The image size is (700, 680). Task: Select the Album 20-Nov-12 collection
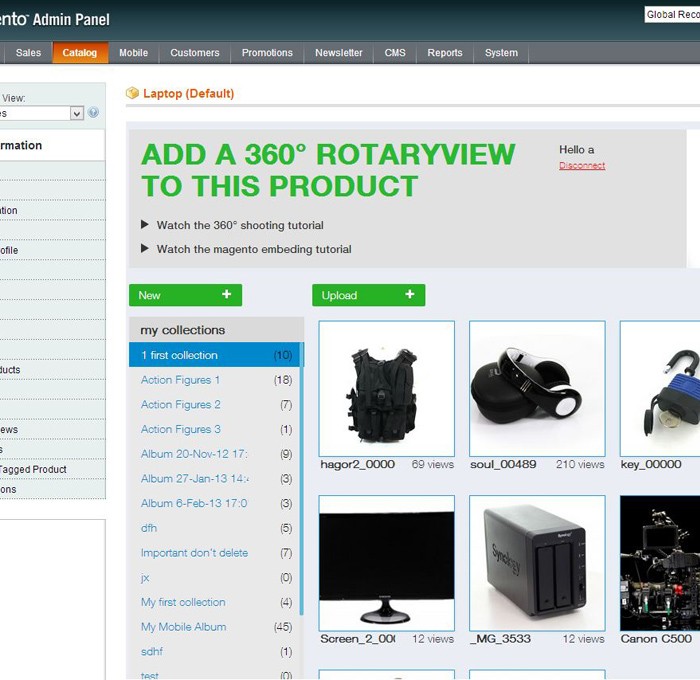(216, 454)
